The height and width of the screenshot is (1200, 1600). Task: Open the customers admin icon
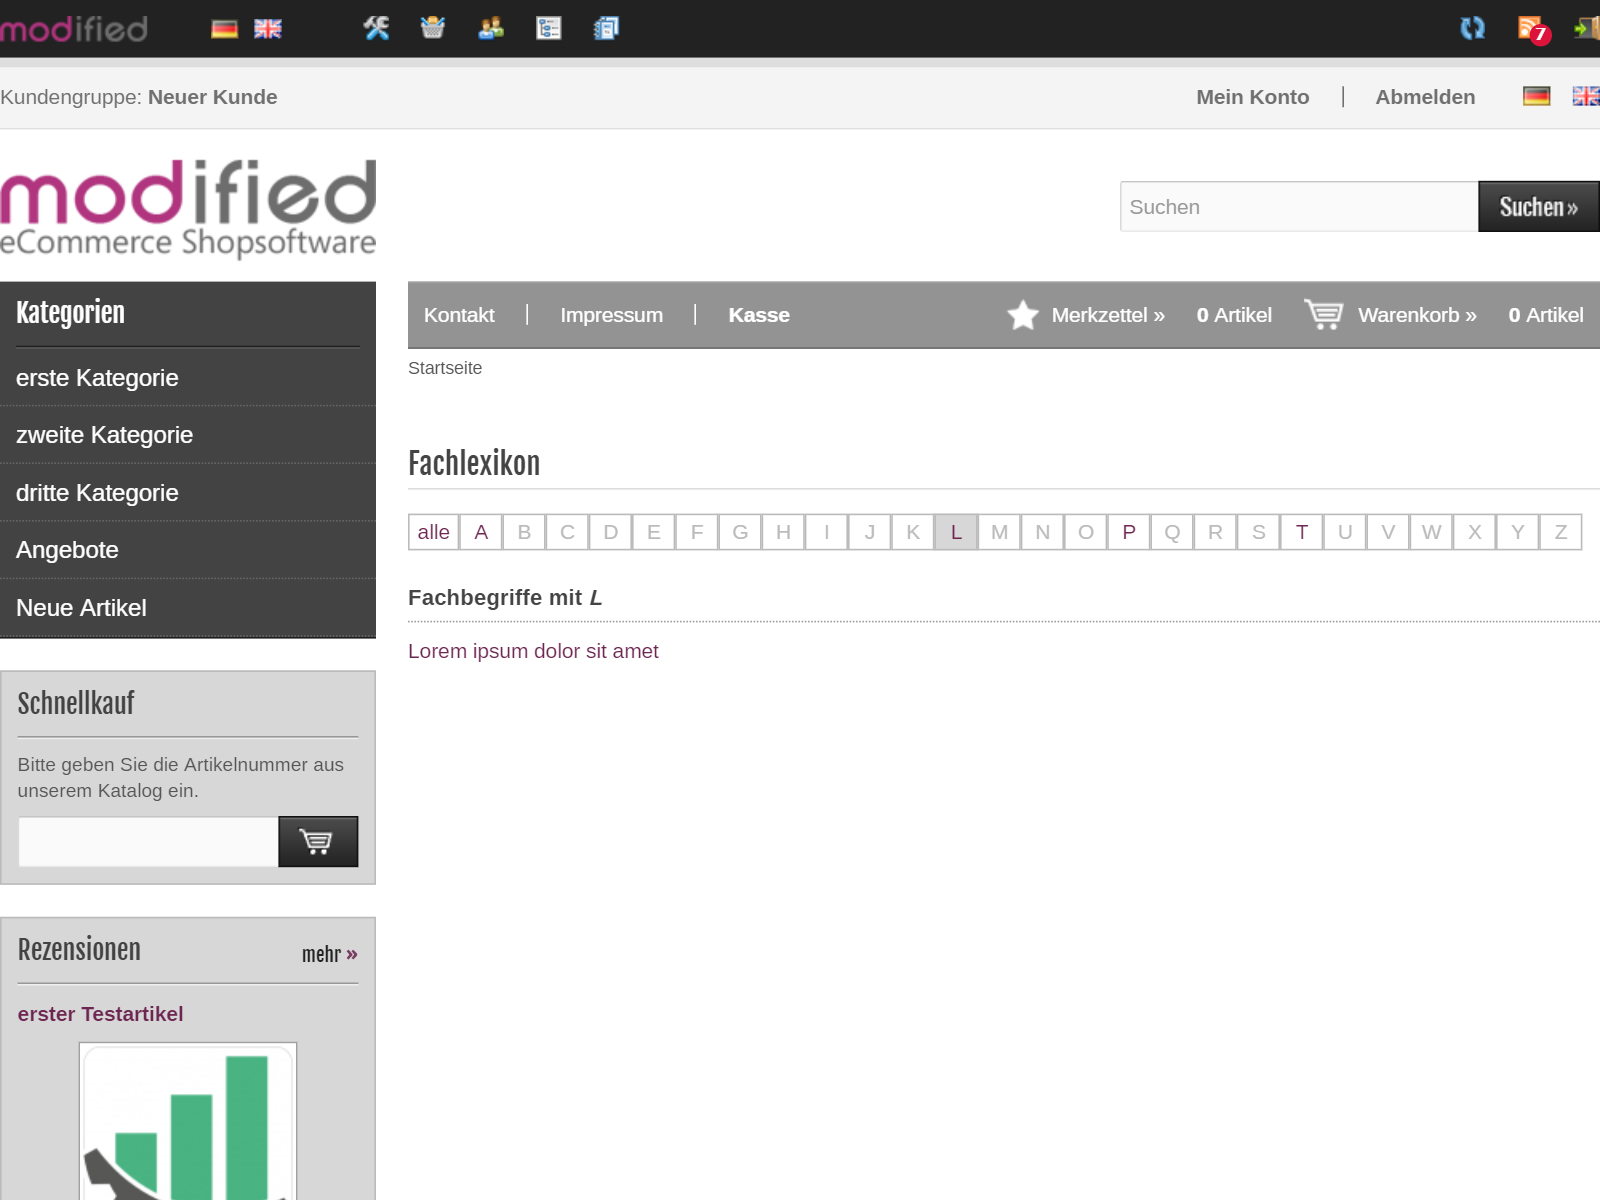tap(491, 28)
